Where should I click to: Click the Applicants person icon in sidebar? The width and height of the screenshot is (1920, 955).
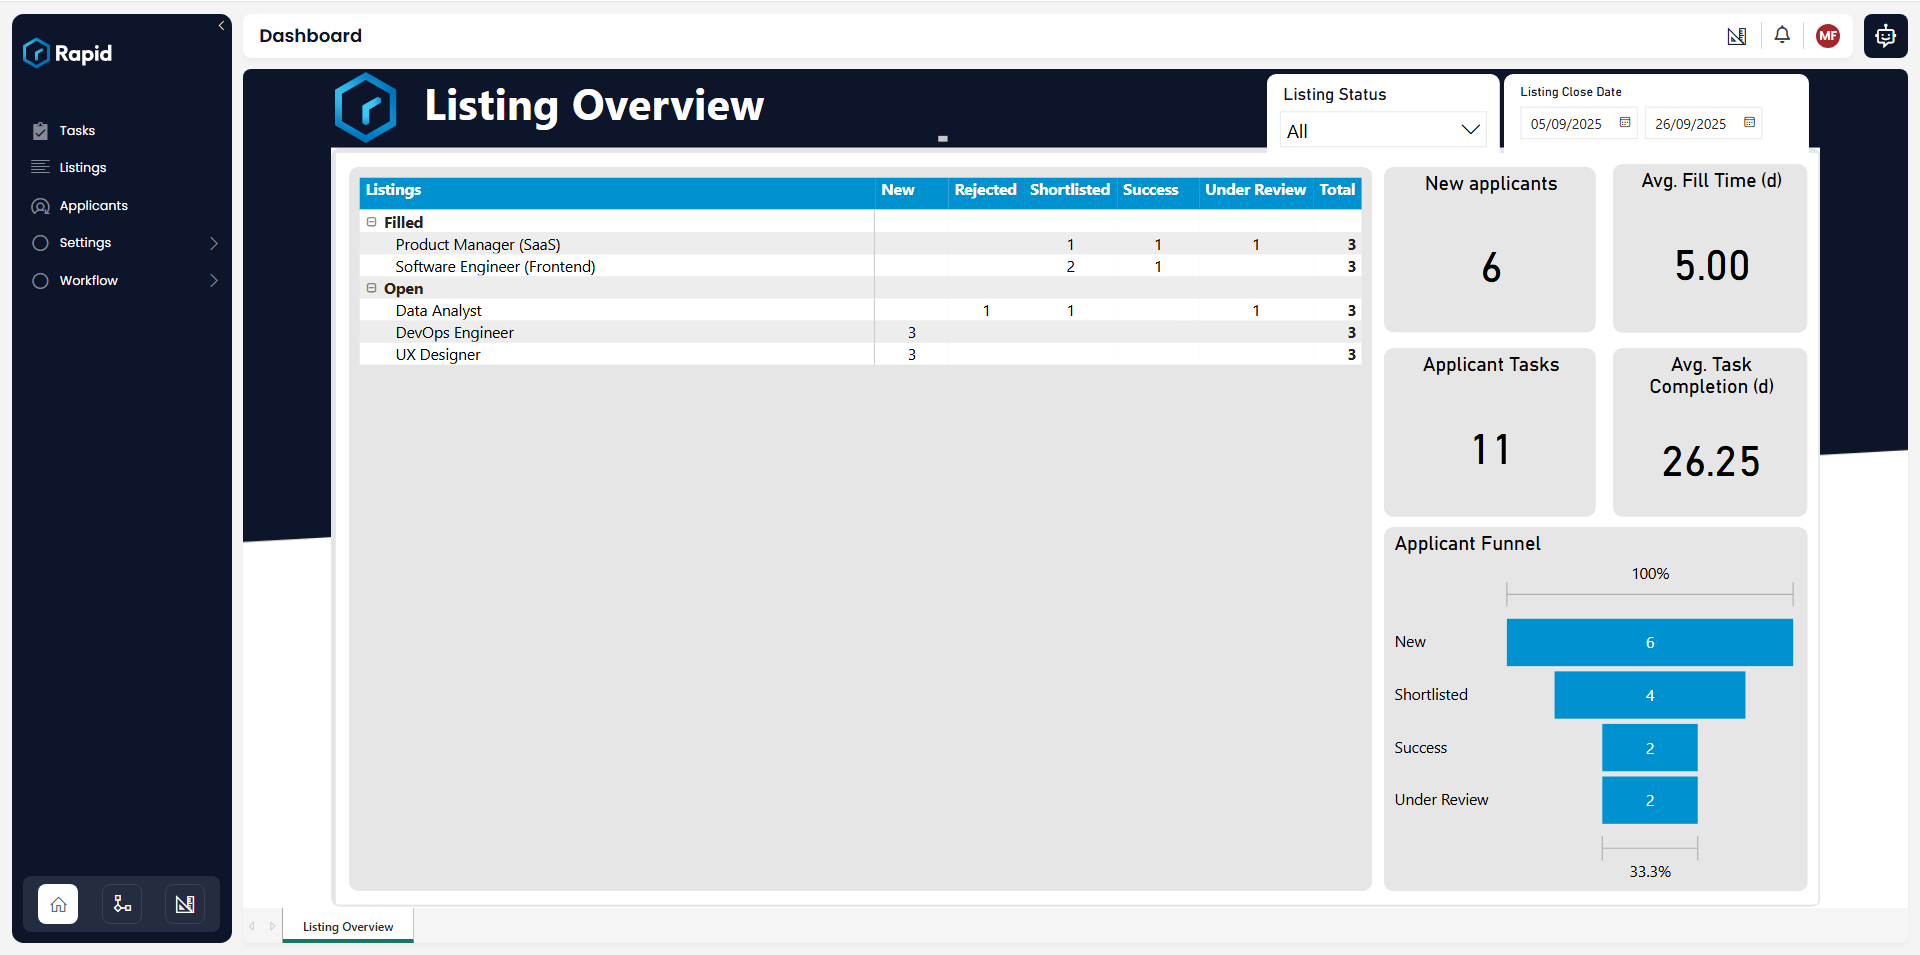[x=40, y=206]
